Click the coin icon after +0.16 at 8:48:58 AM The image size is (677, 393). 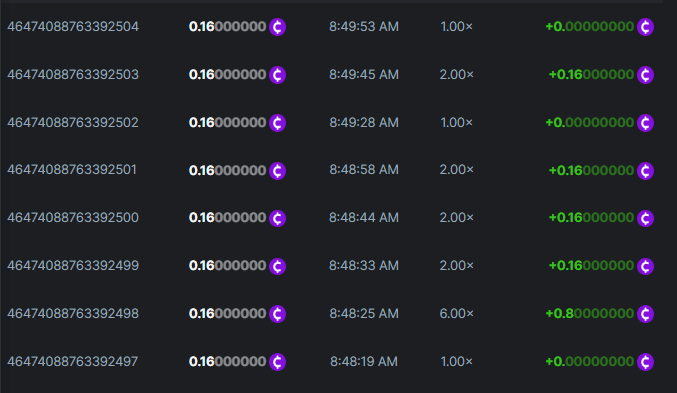(x=645, y=171)
